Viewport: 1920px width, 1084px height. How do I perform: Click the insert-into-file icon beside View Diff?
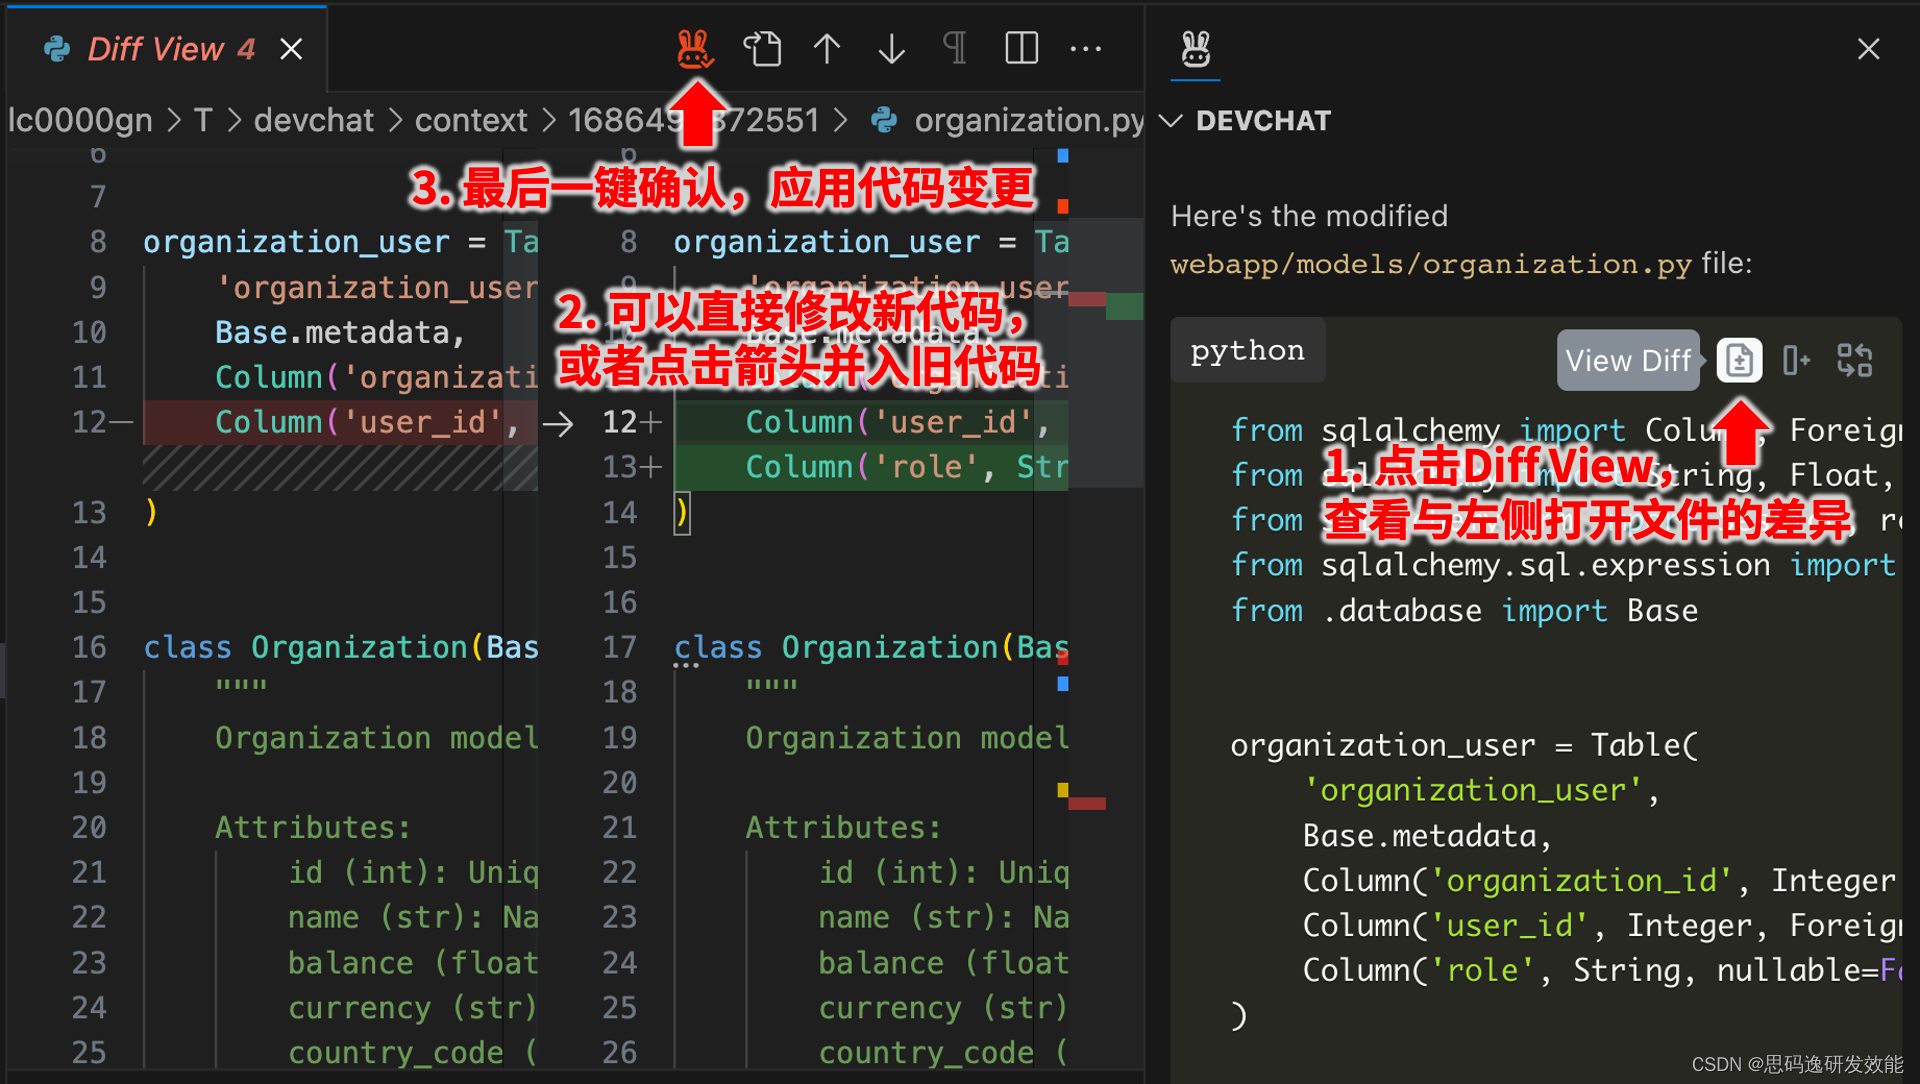coord(1739,360)
